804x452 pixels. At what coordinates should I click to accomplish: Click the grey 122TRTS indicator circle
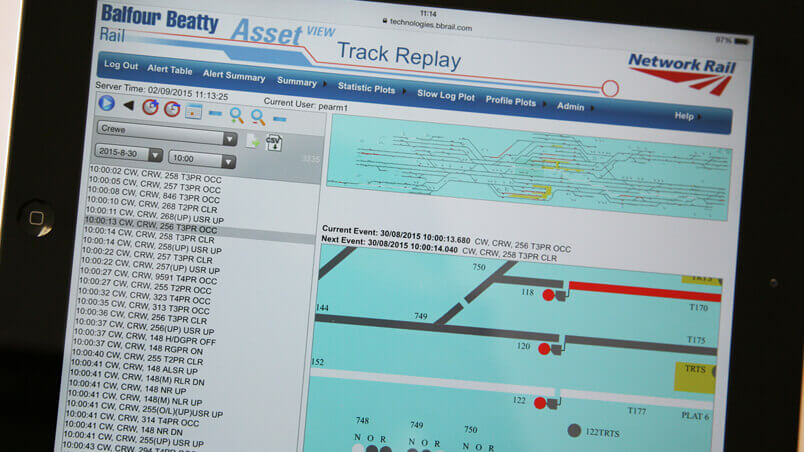(574, 430)
